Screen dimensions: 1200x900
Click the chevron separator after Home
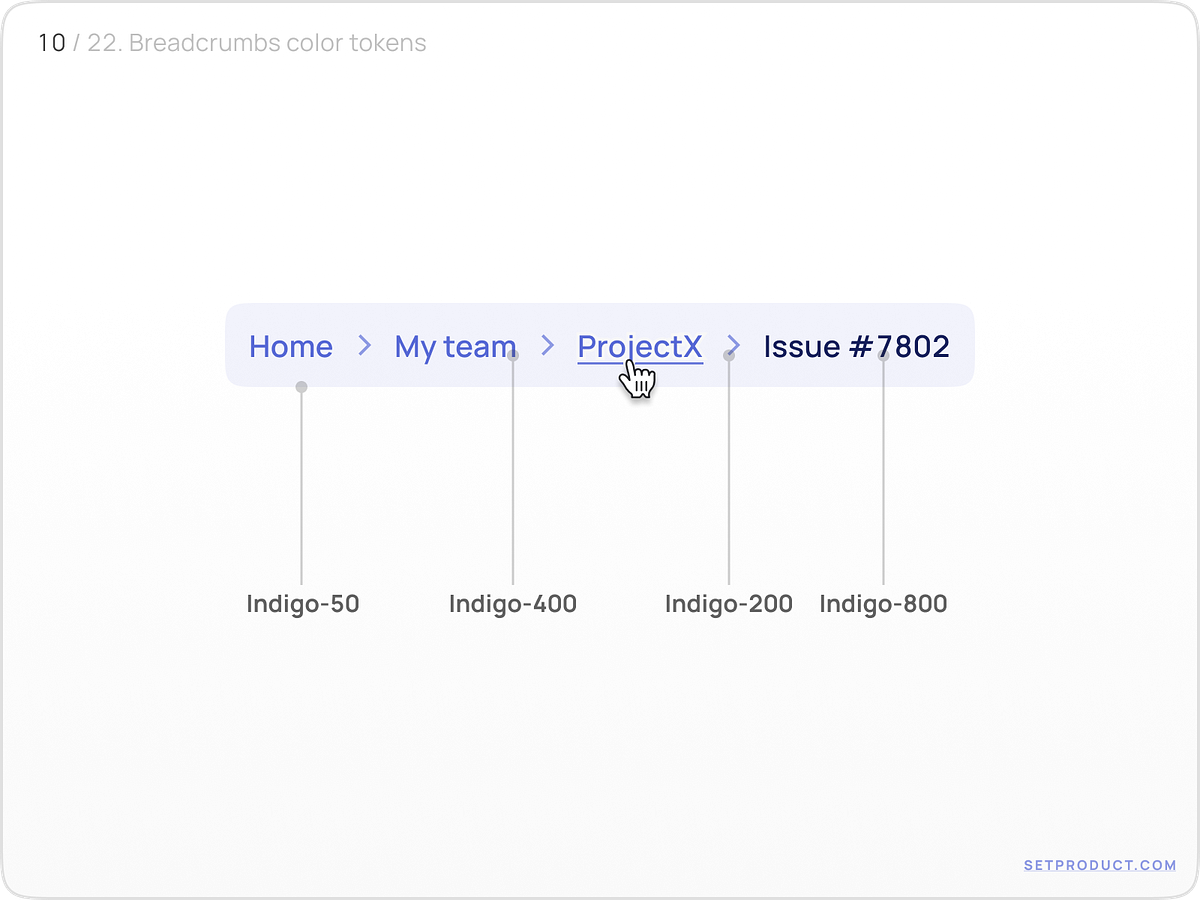click(x=362, y=347)
